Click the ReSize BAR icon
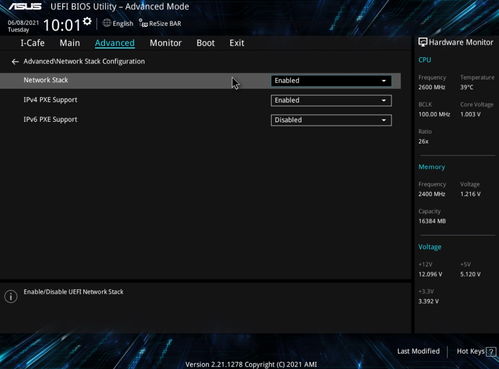Viewport: 499px width, 369px height. point(143,23)
